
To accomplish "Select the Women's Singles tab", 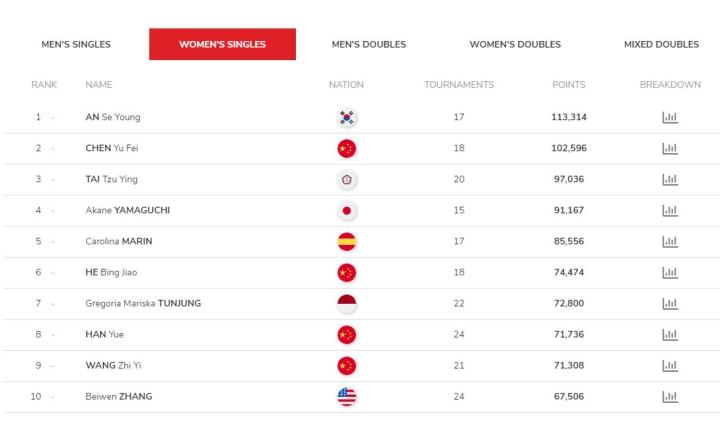I will click(222, 44).
